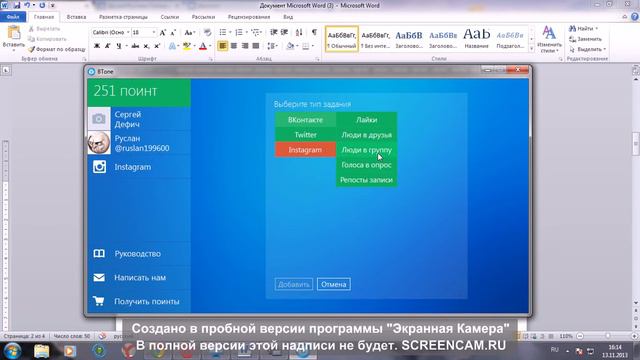The image size is (640, 360).
Task: Select the Сергей Дефич account in BTone
Action: [139, 119]
